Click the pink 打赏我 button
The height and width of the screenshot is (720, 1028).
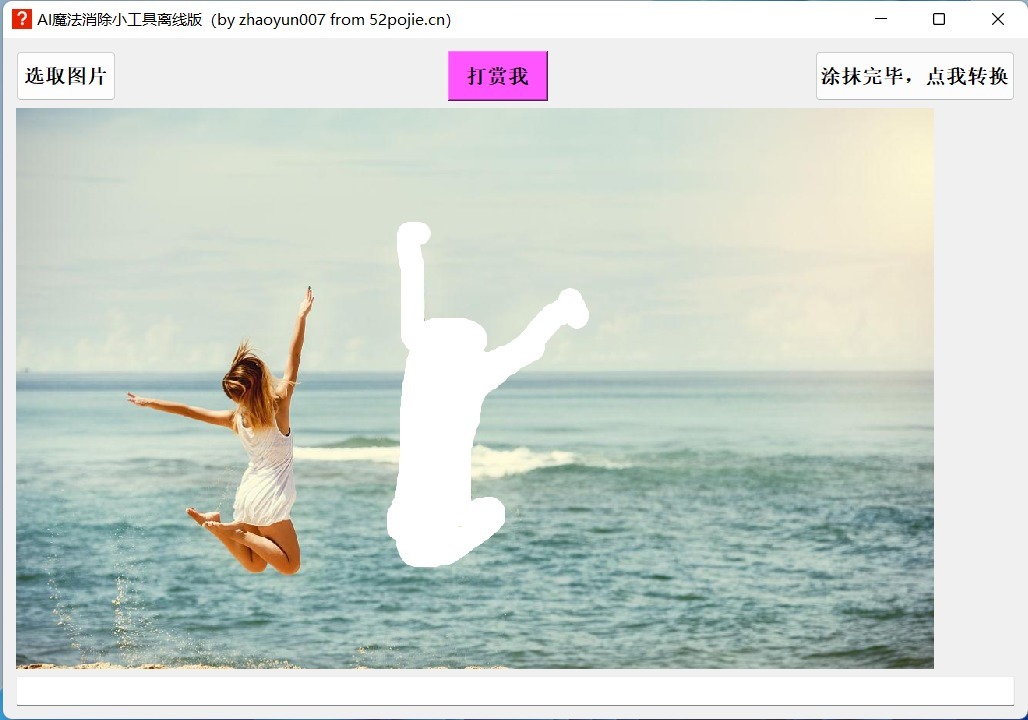click(x=498, y=76)
